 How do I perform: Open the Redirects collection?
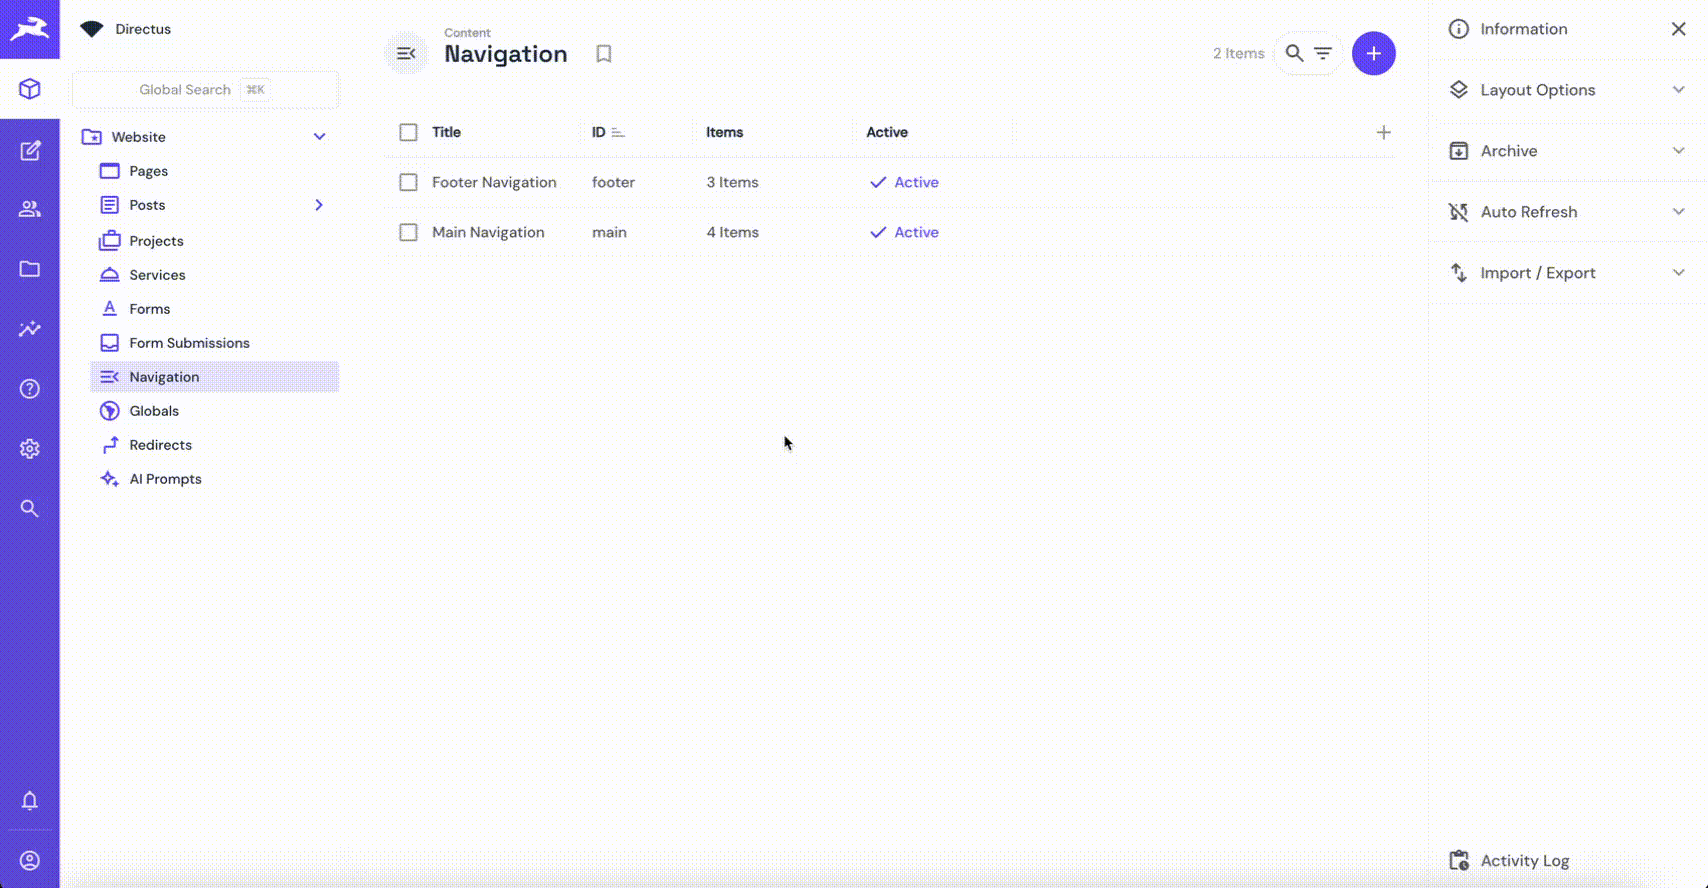click(160, 445)
